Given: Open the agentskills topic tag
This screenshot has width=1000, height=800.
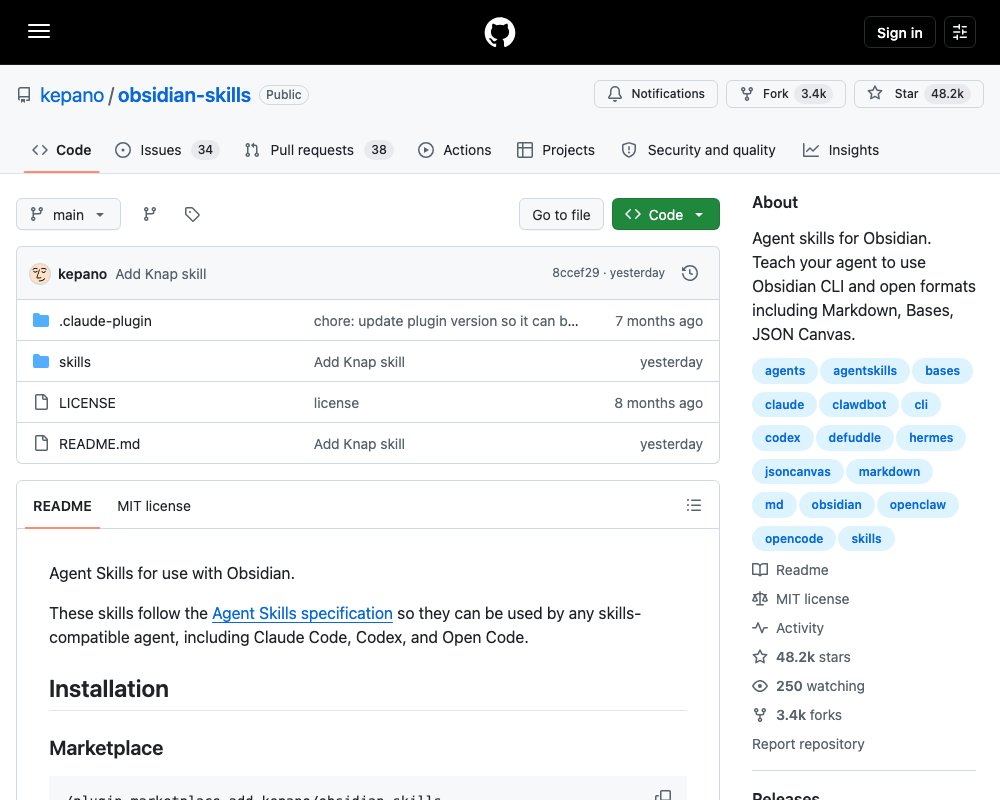Looking at the screenshot, I should coord(865,371).
